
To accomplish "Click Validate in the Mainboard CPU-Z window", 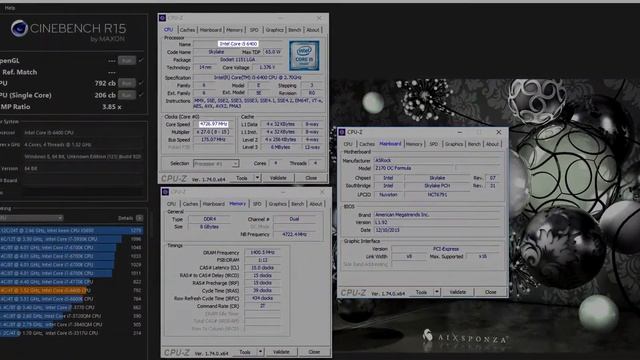I will pos(458,292).
